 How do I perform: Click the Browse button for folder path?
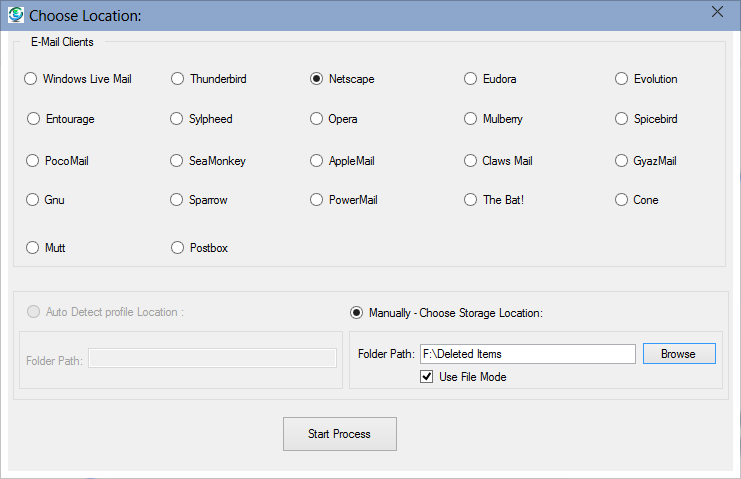tap(678, 354)
